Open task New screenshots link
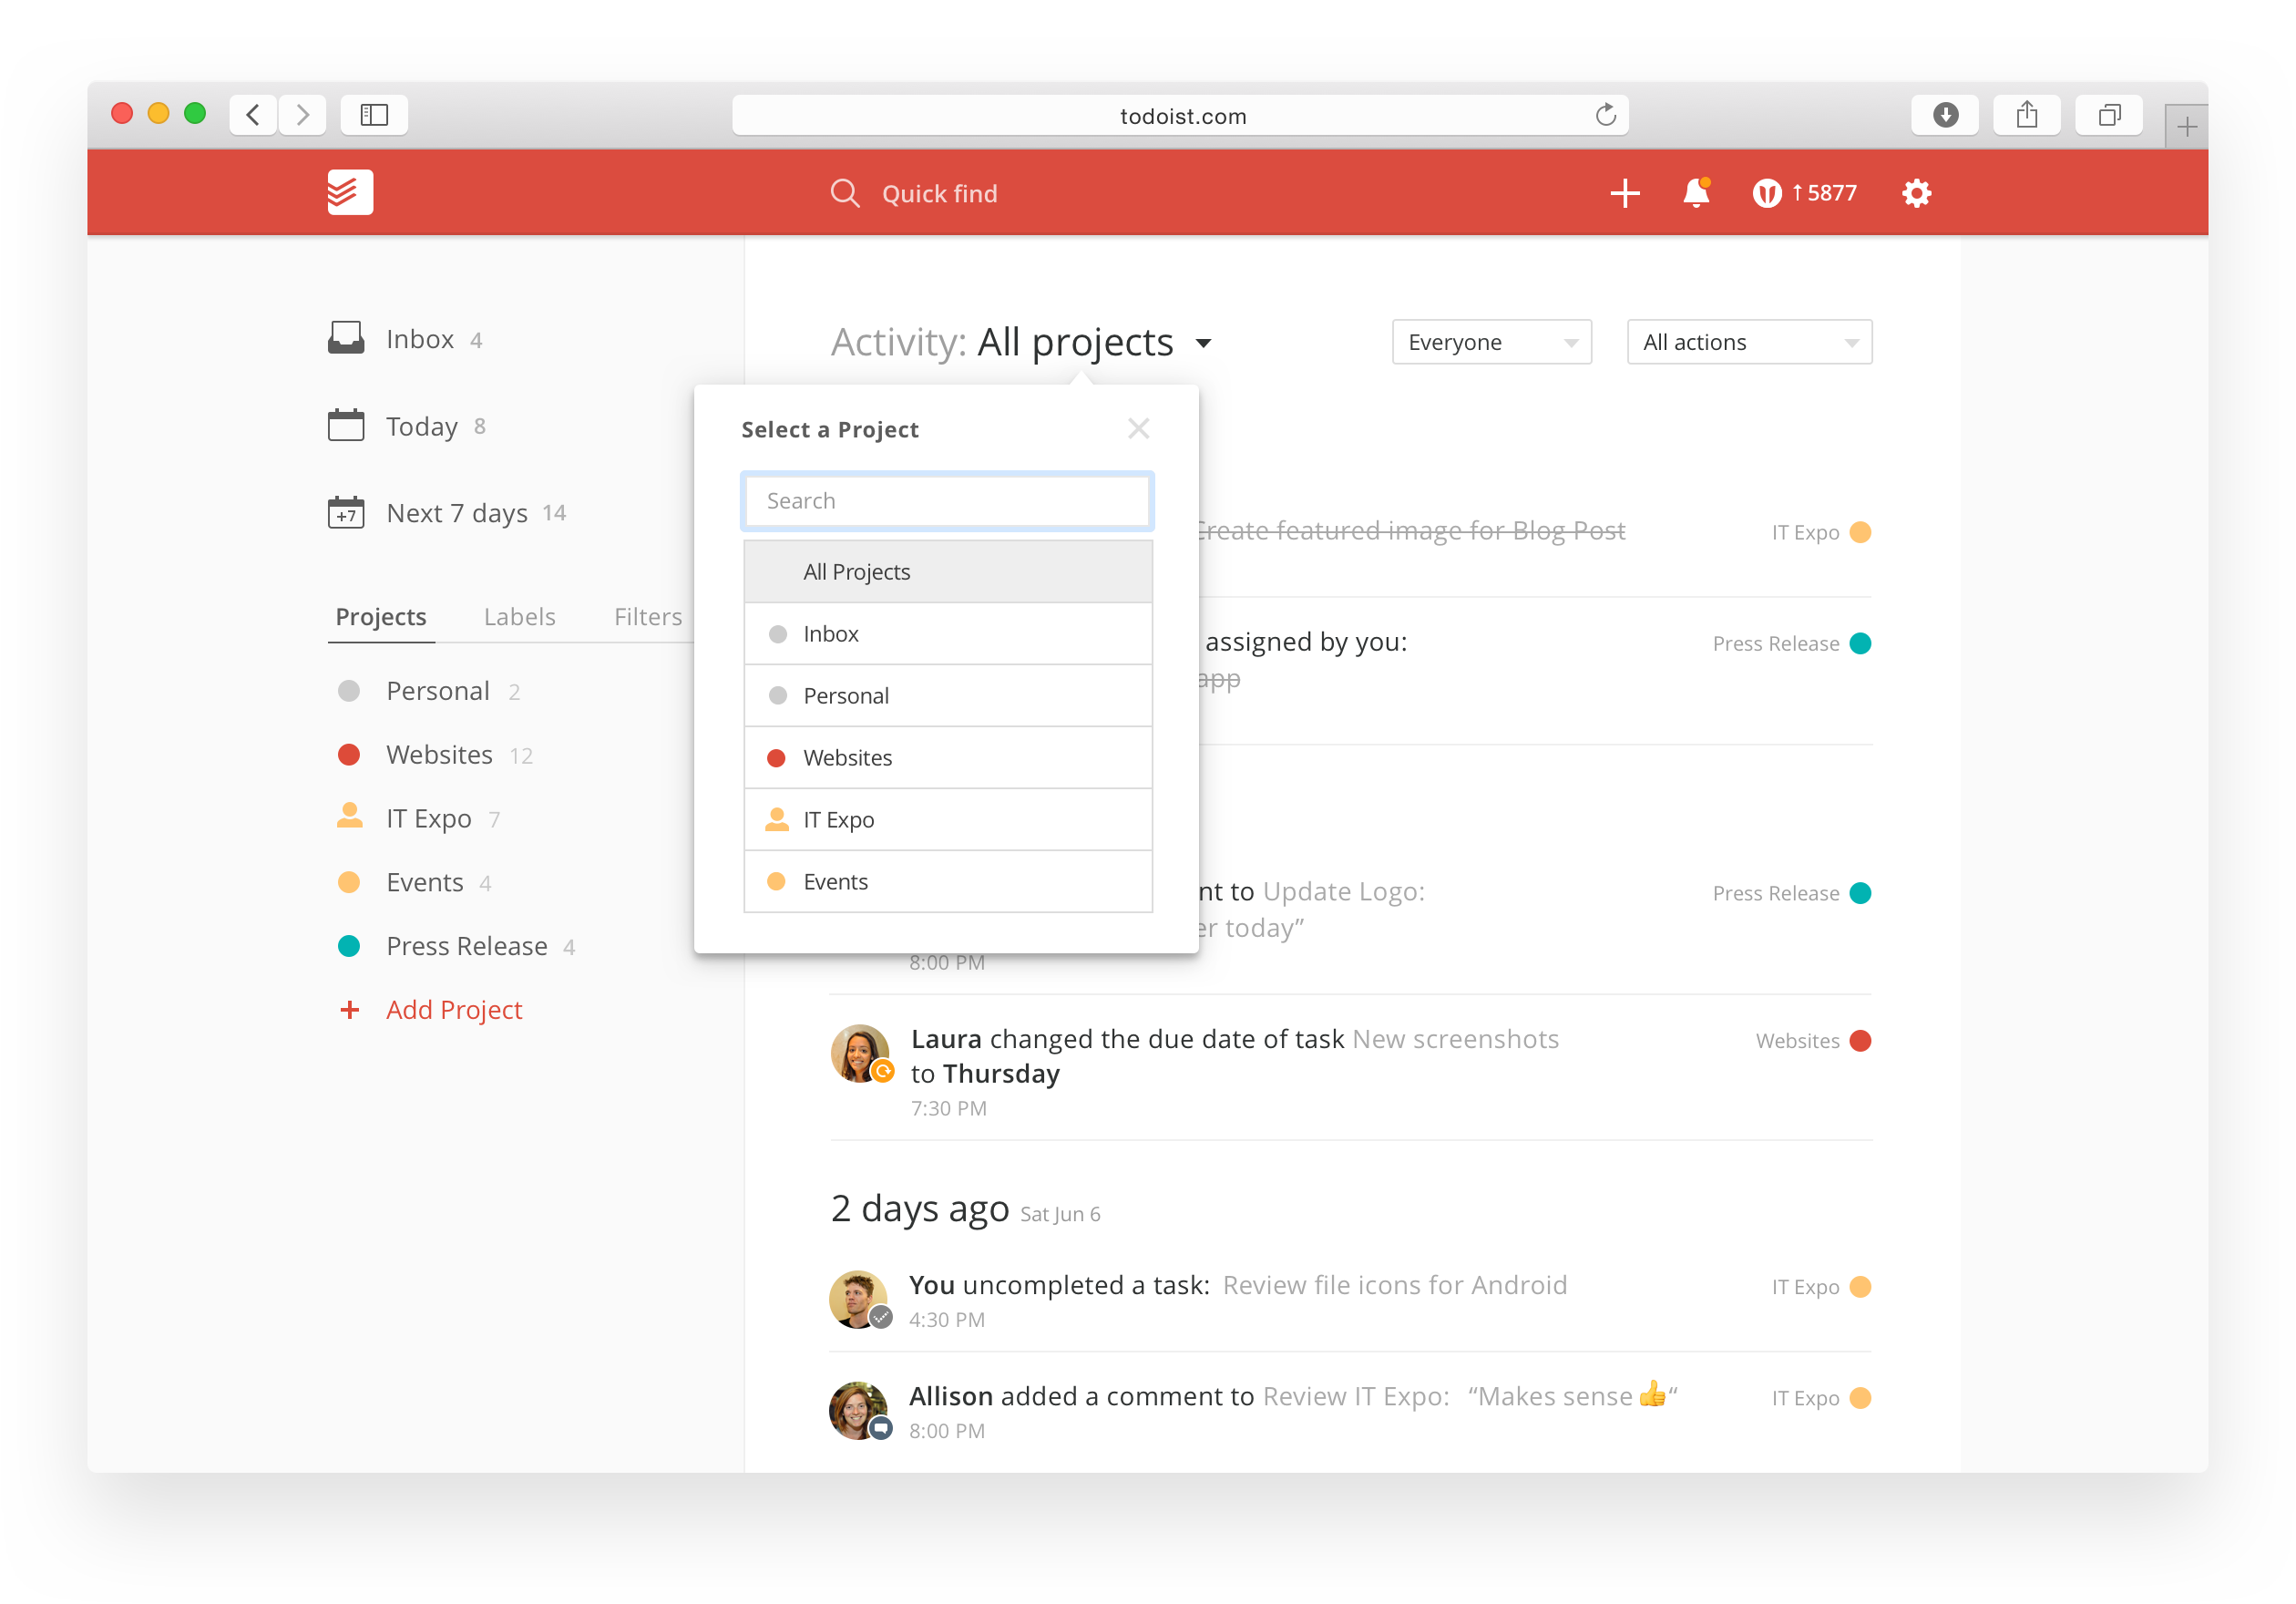 click(x=1455, y=1039)
